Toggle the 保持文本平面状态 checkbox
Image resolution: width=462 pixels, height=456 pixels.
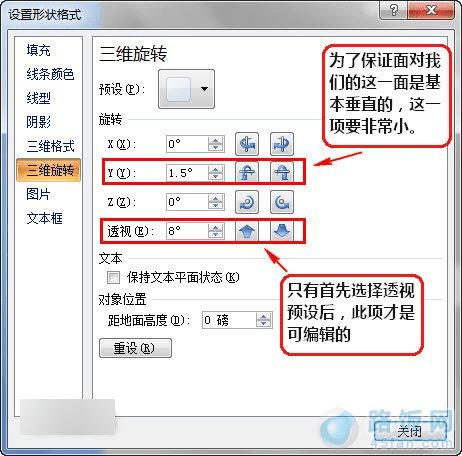[113, 277]
